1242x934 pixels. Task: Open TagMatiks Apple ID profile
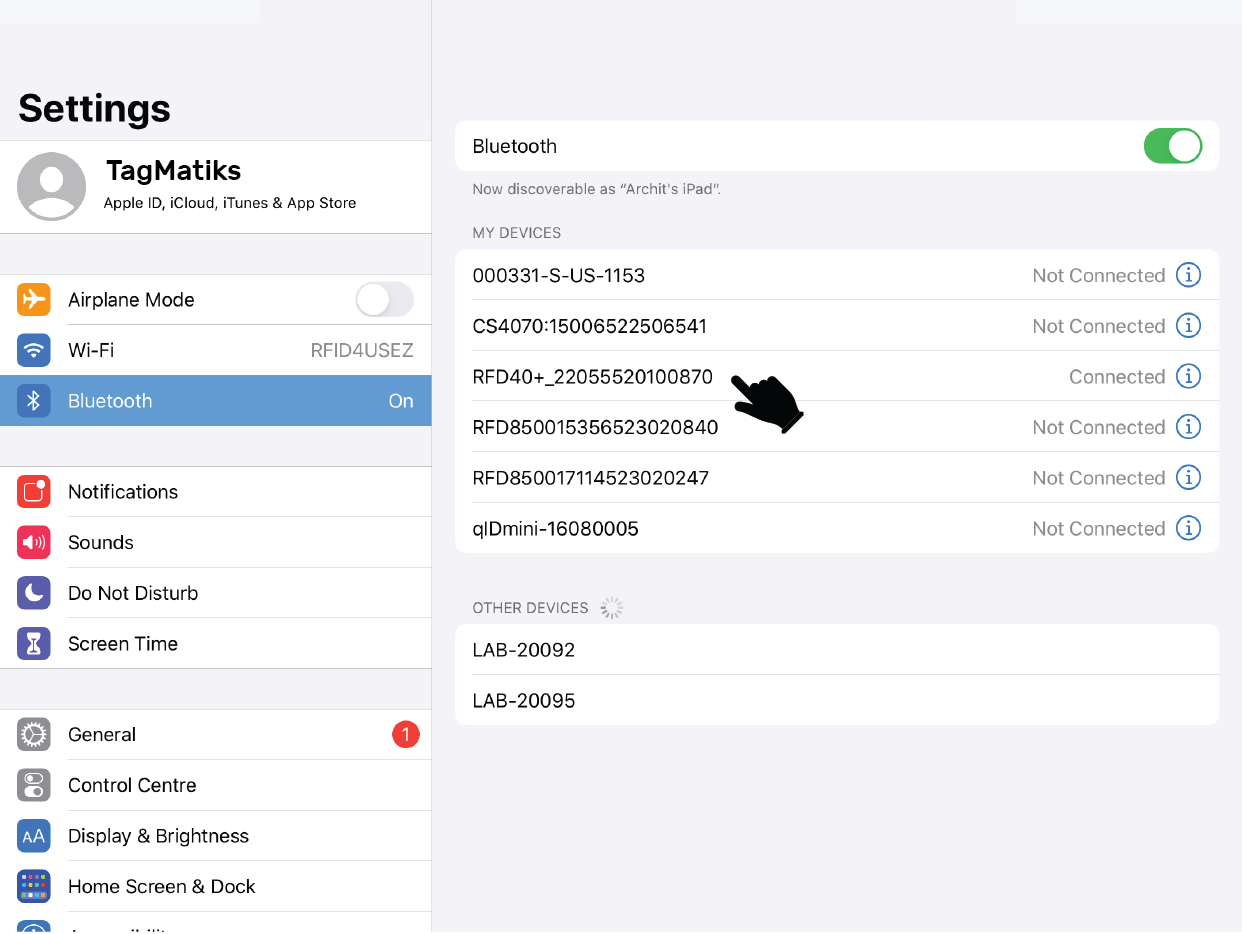215,187
